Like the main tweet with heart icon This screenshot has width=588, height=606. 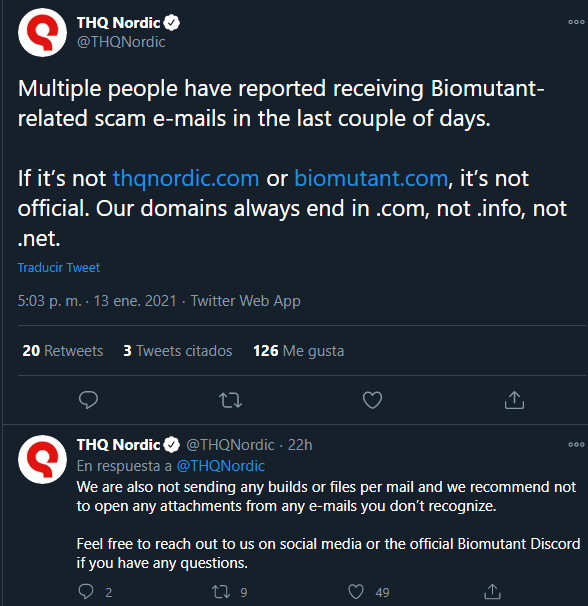point(372,400)
